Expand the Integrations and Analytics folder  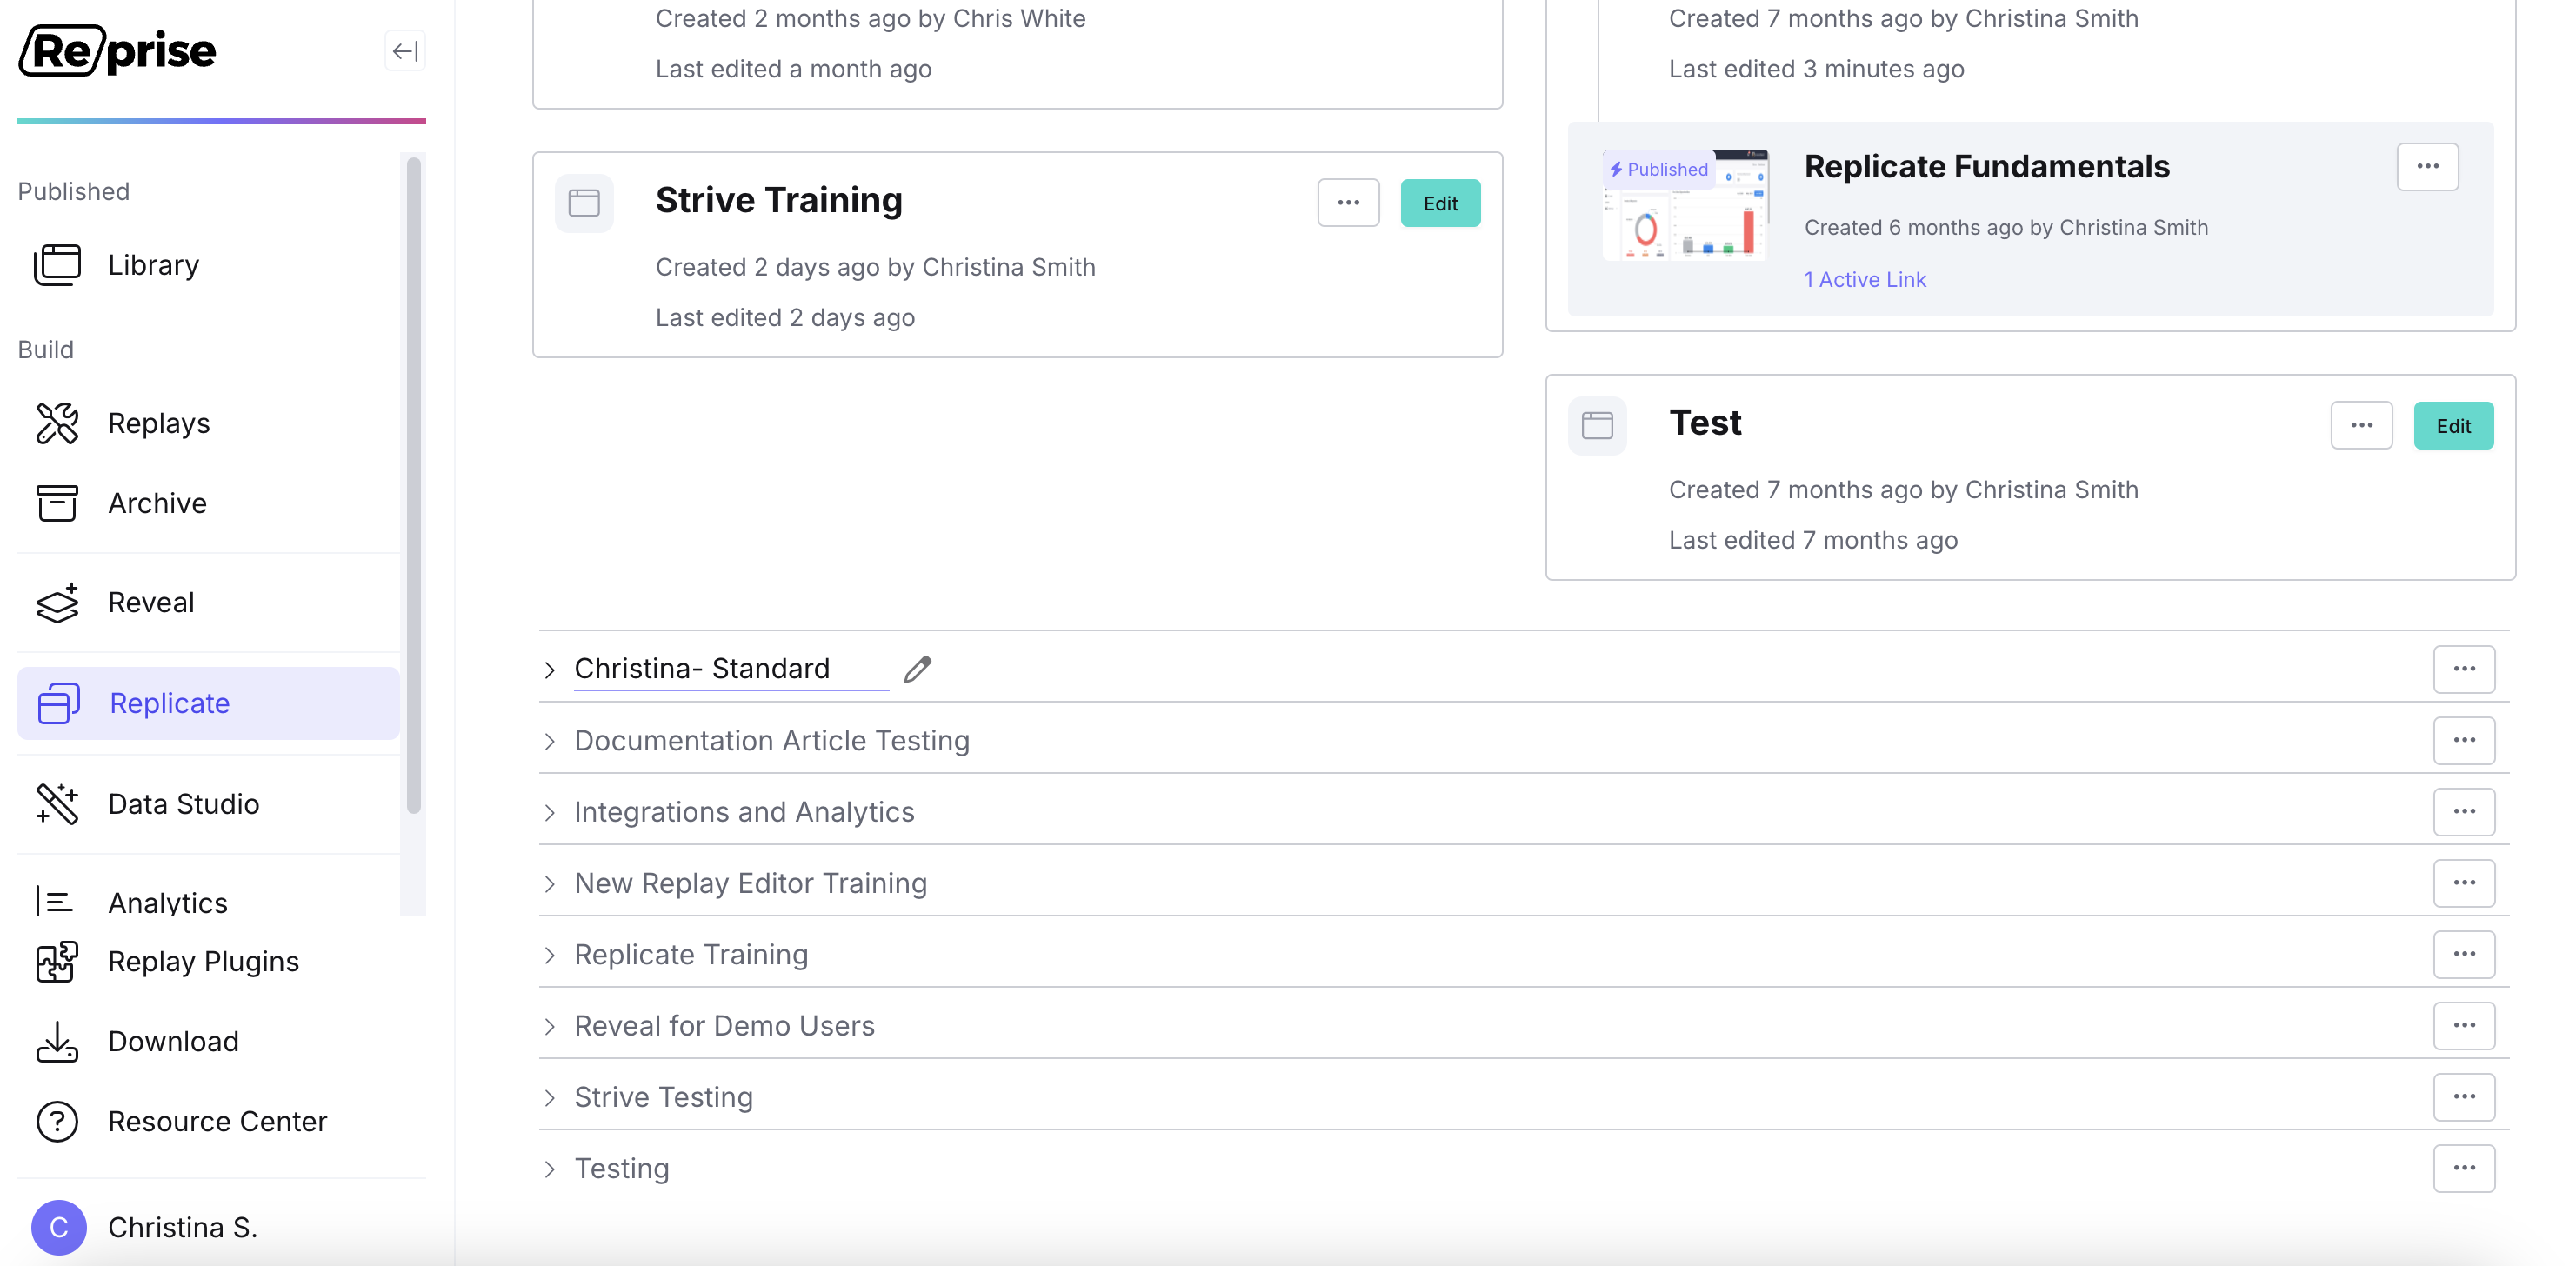click(550, 813)
